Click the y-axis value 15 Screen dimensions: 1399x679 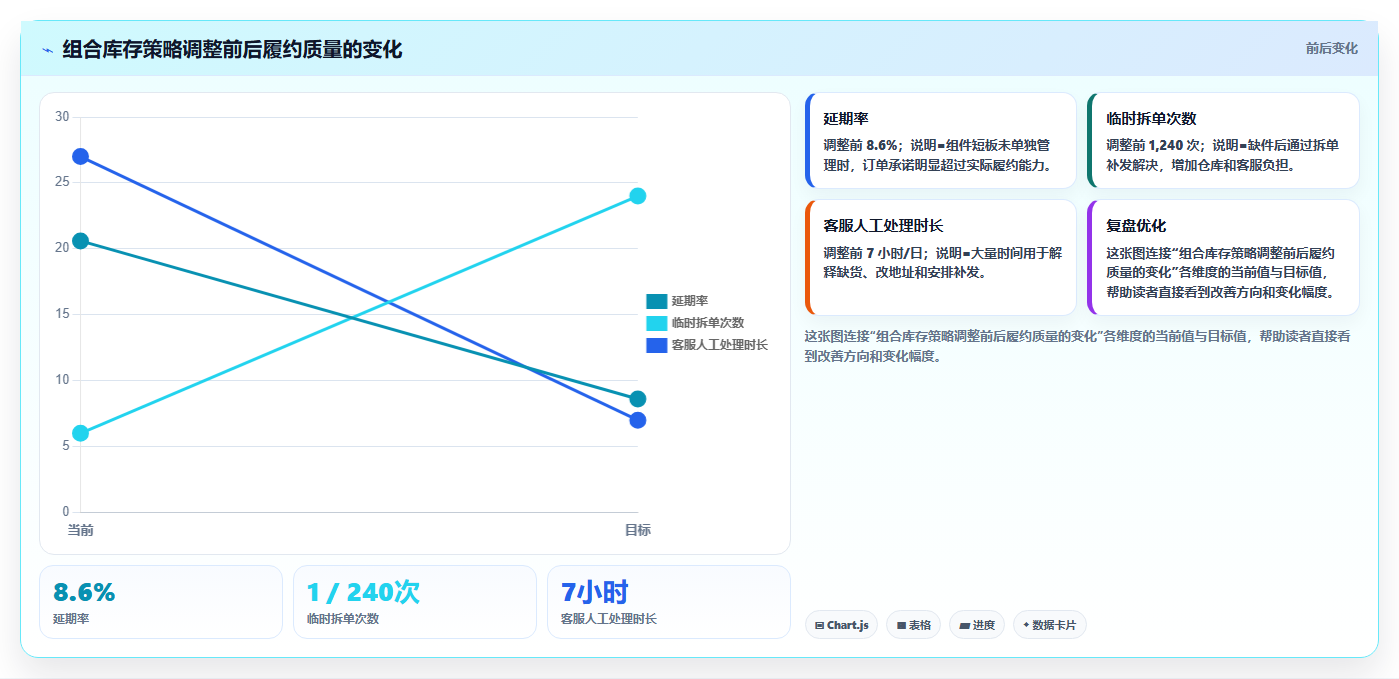(x=62, y=314)
